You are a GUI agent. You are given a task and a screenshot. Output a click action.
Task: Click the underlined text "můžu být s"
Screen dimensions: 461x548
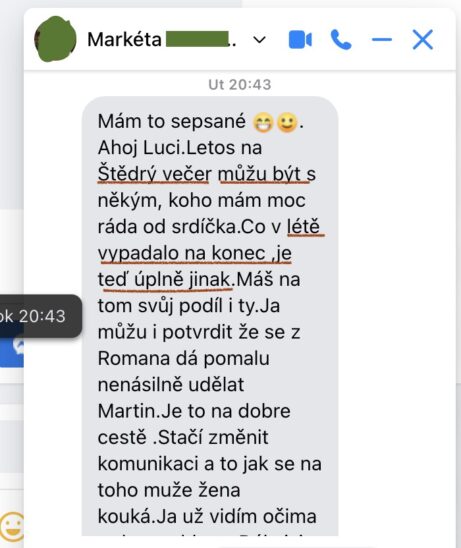267,174
